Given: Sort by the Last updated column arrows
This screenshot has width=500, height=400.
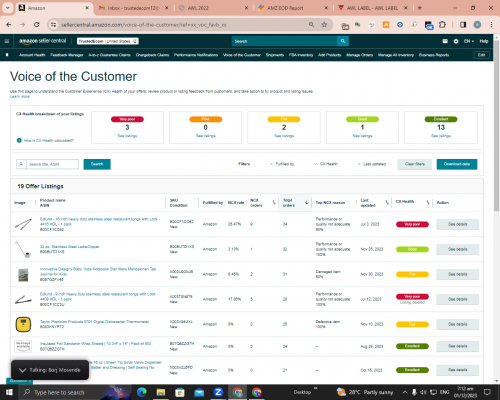Looking at the screenshot, I should pos(387,203).
